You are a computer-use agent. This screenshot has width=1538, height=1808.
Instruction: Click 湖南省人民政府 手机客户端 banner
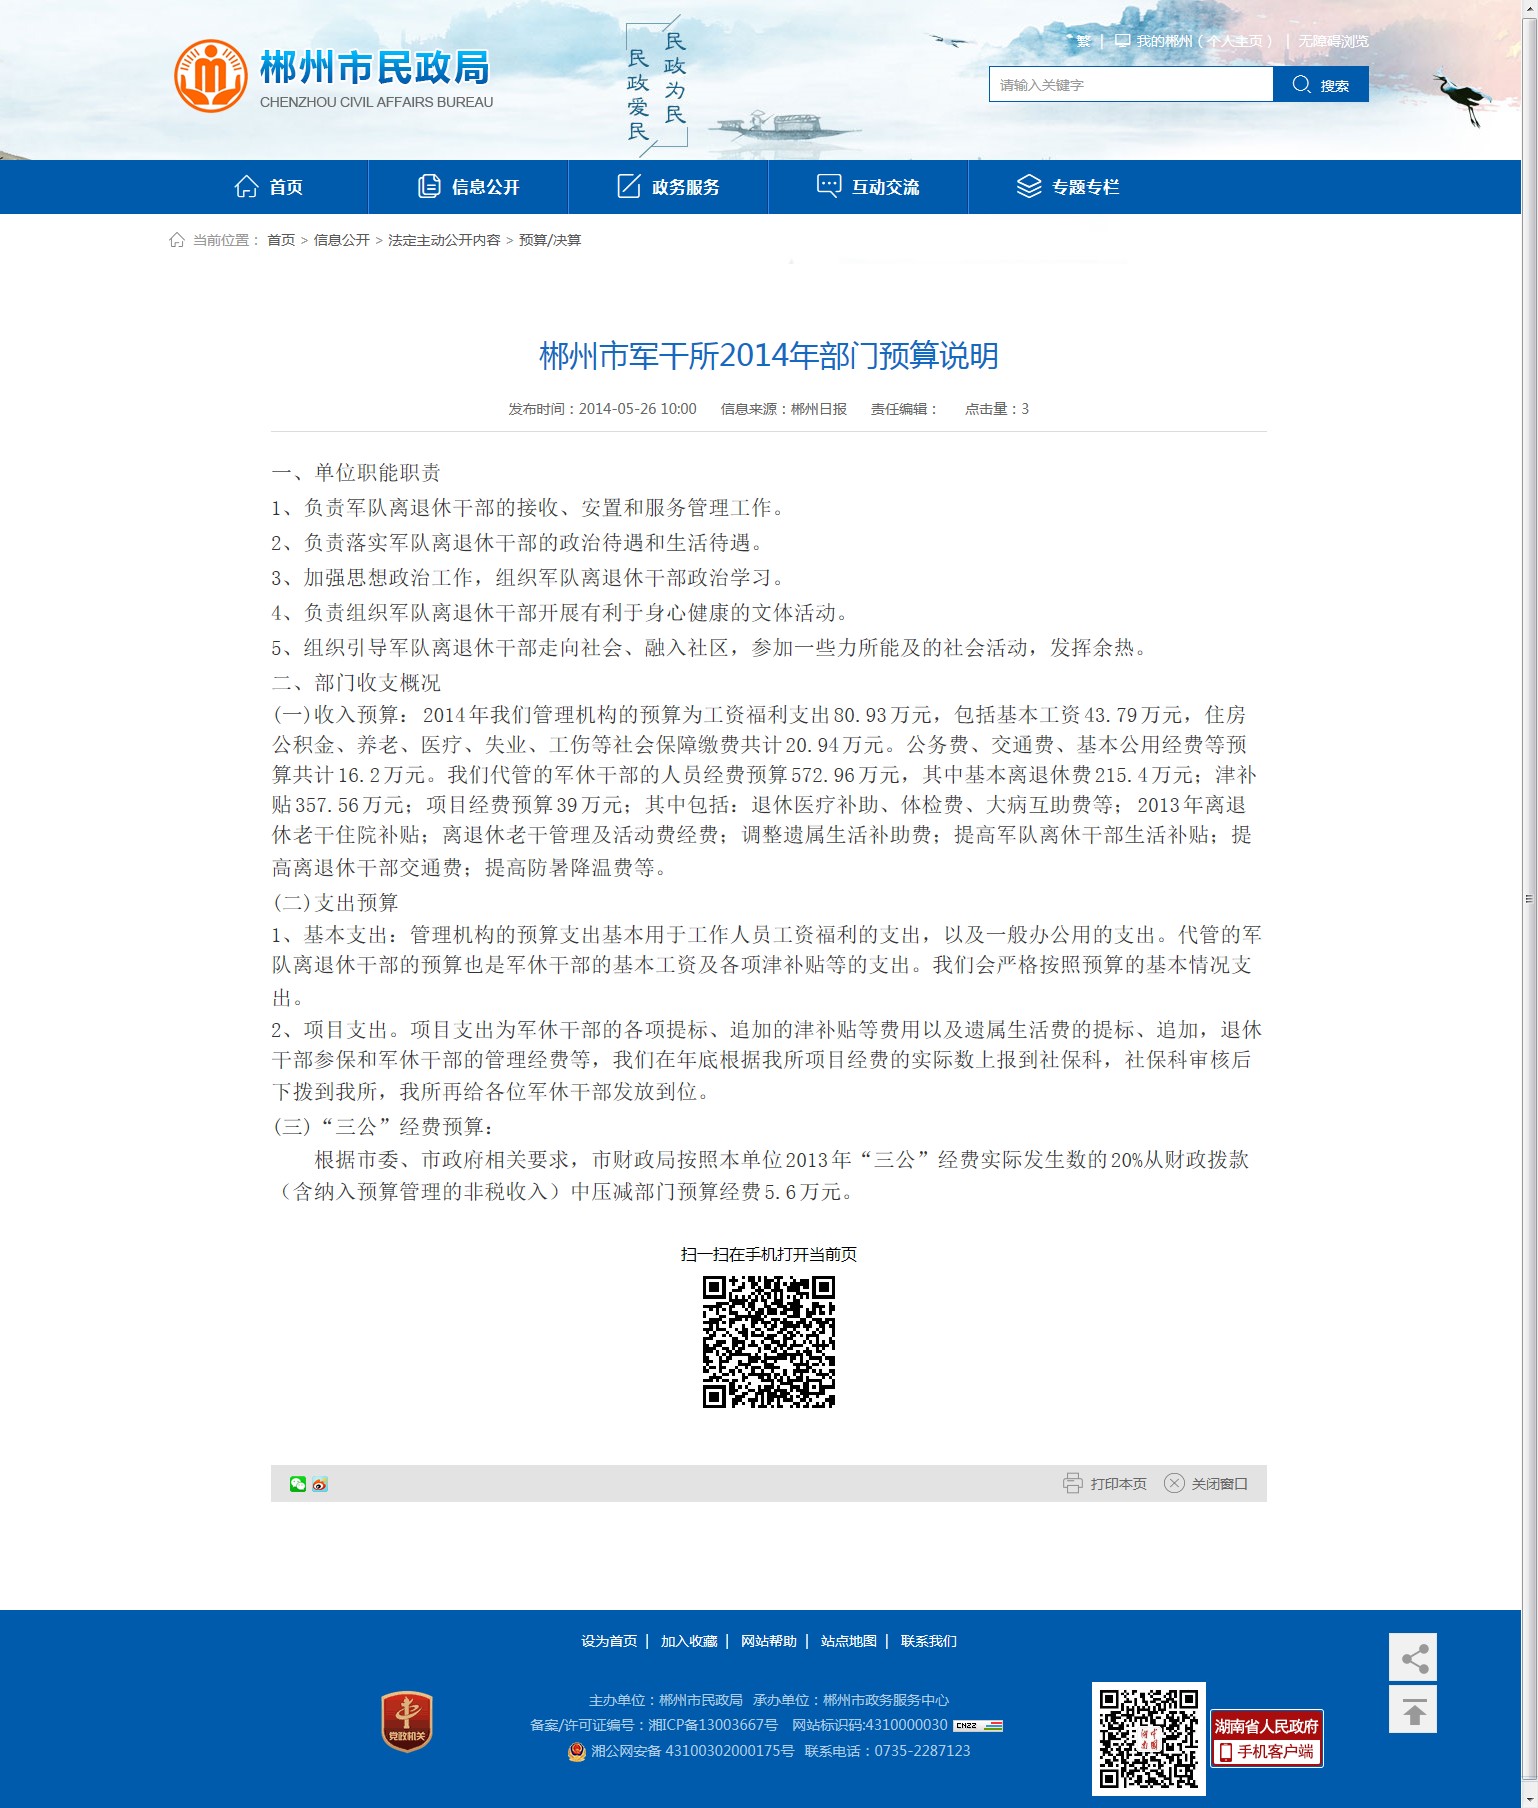pos(1267,1738)
